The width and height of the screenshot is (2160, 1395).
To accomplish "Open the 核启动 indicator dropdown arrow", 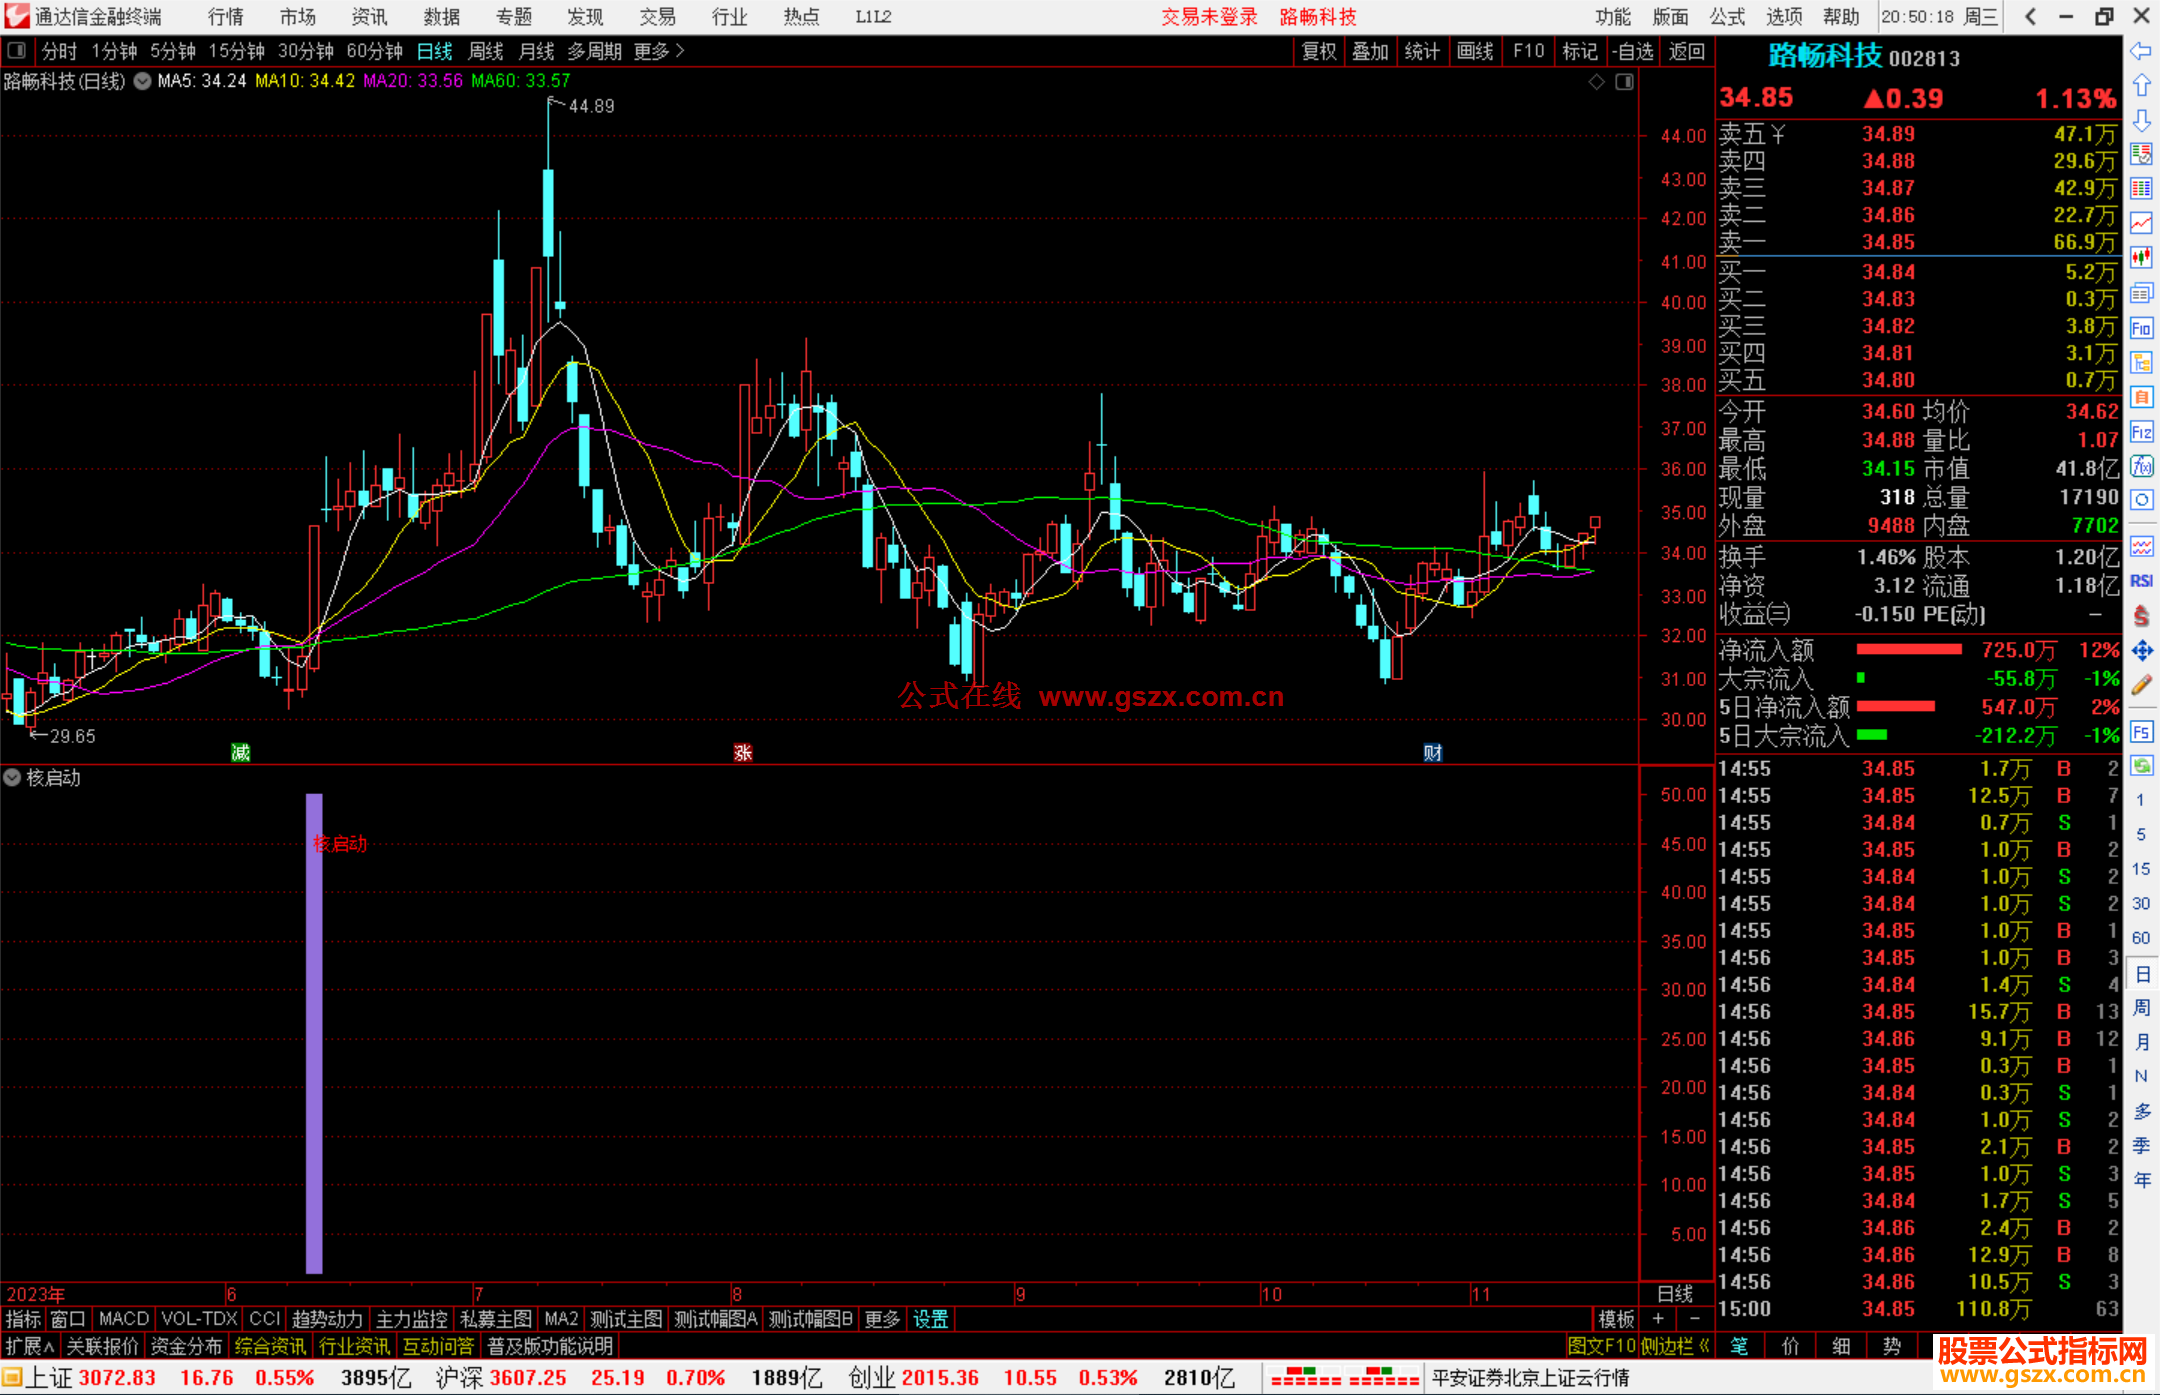I will coord(12,777).
